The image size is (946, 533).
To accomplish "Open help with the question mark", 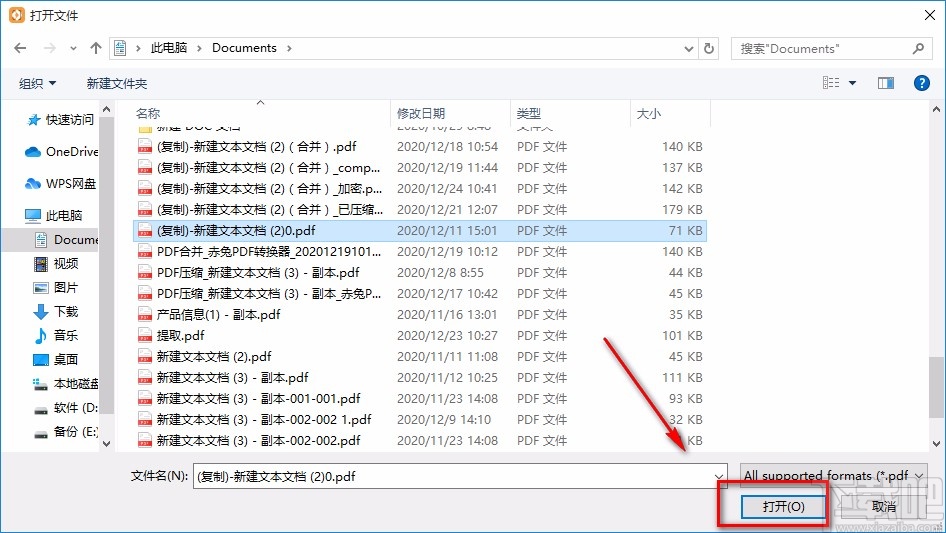I will (921, 83).
